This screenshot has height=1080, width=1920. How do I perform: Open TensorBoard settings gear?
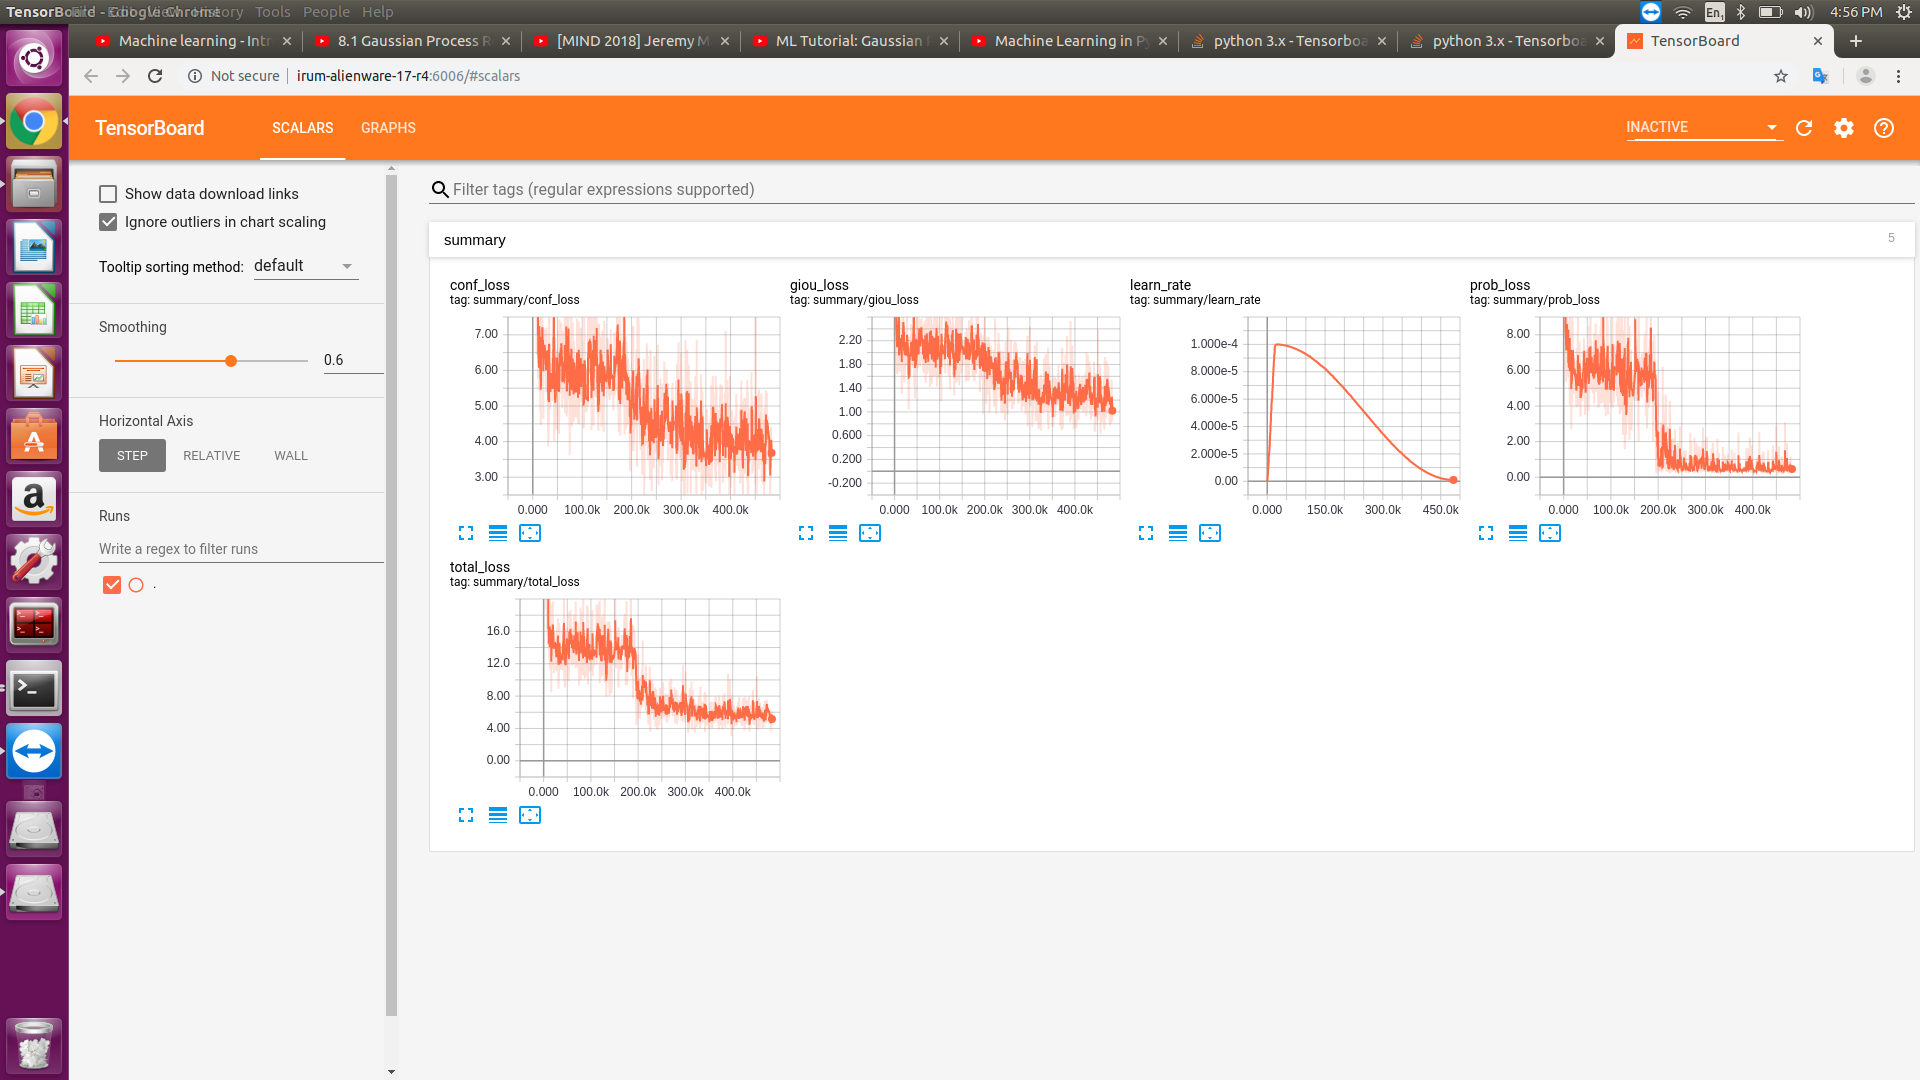pyautogui.click(x=1844, y=128)
